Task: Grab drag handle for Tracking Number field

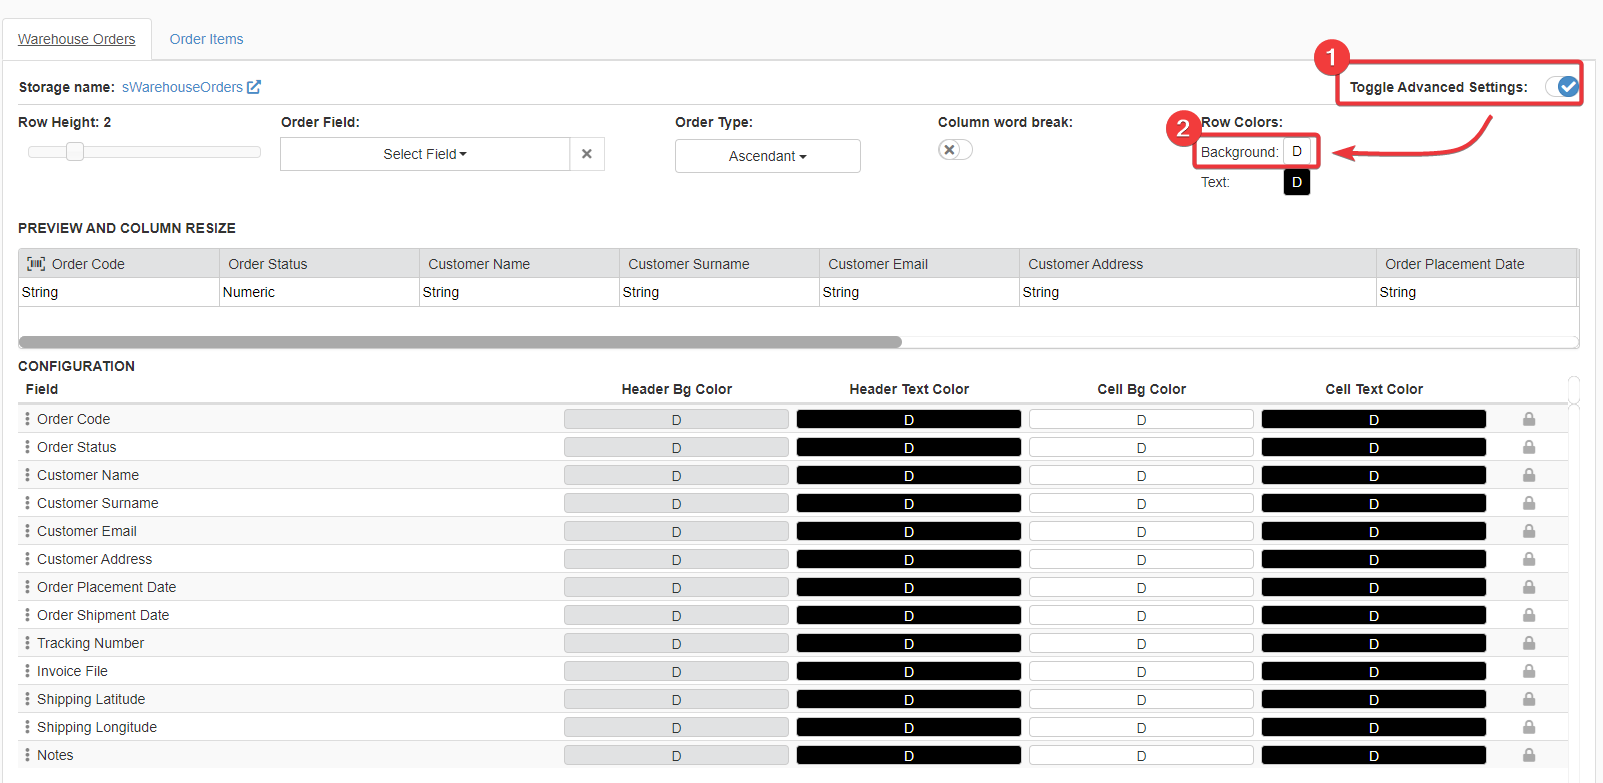Action: 27,643
